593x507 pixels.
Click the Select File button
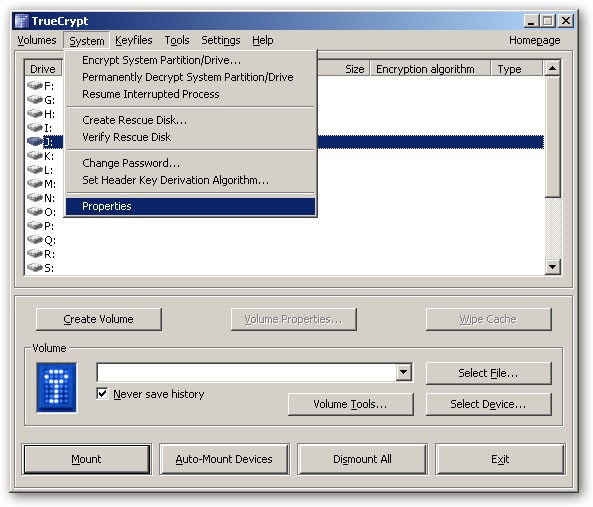[488, 373]
